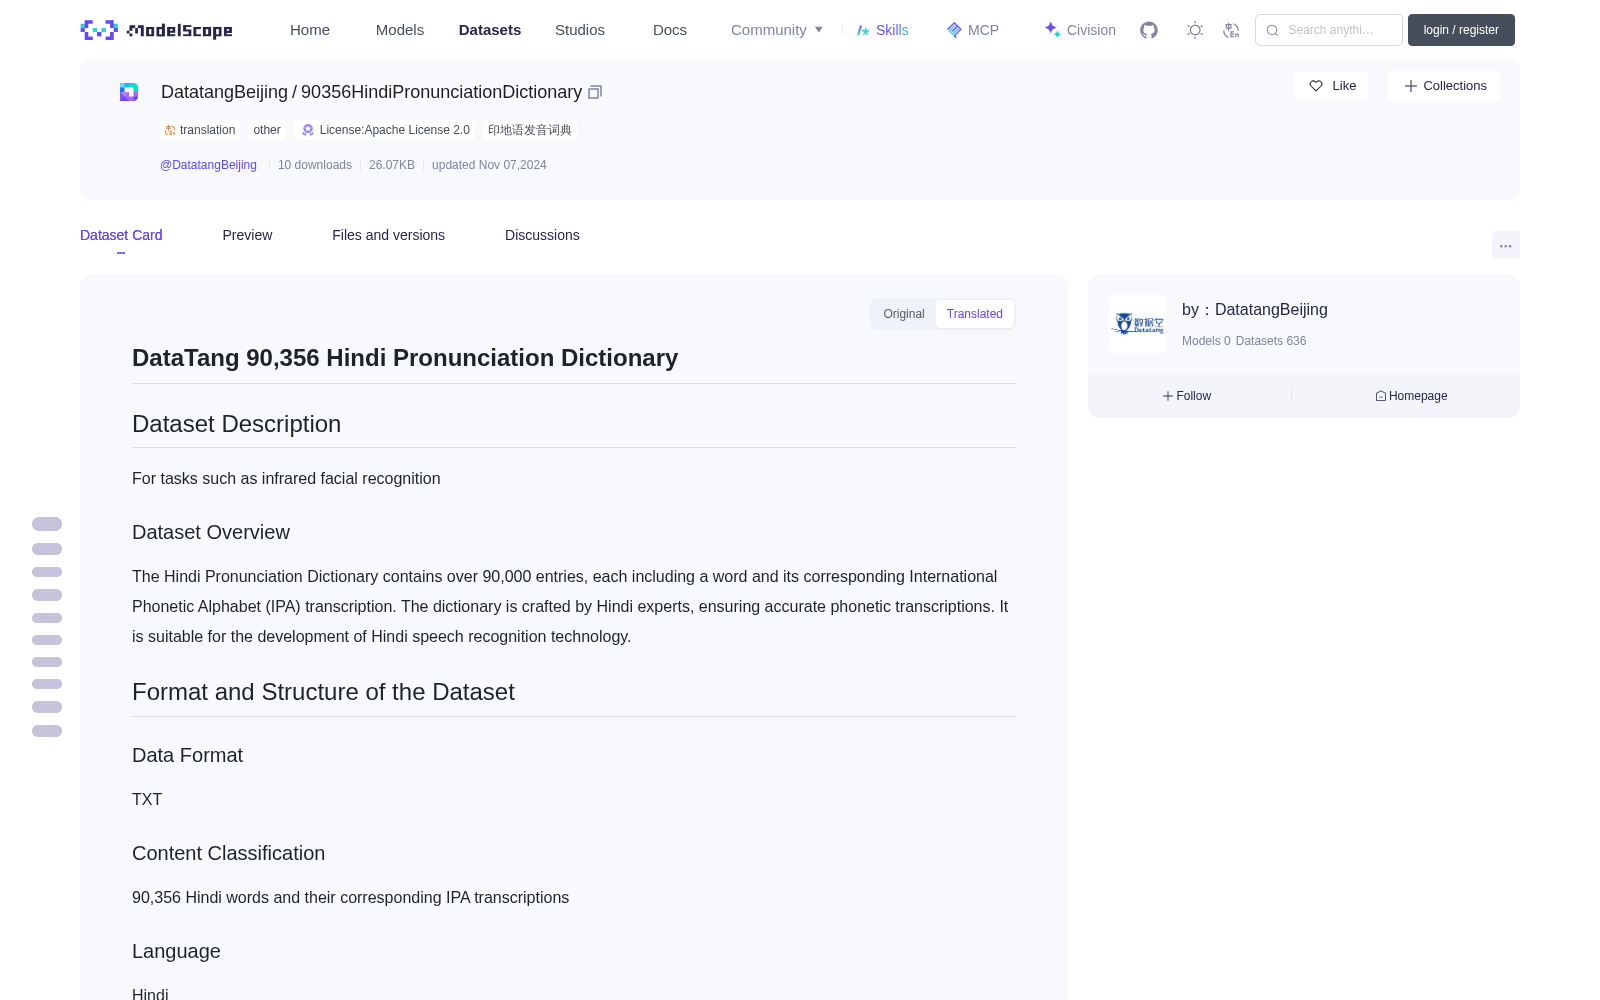This screenshot has width=1600, height=1000.
Task: Copy the dataset name with the copy icon
Action: click(595, 92)
